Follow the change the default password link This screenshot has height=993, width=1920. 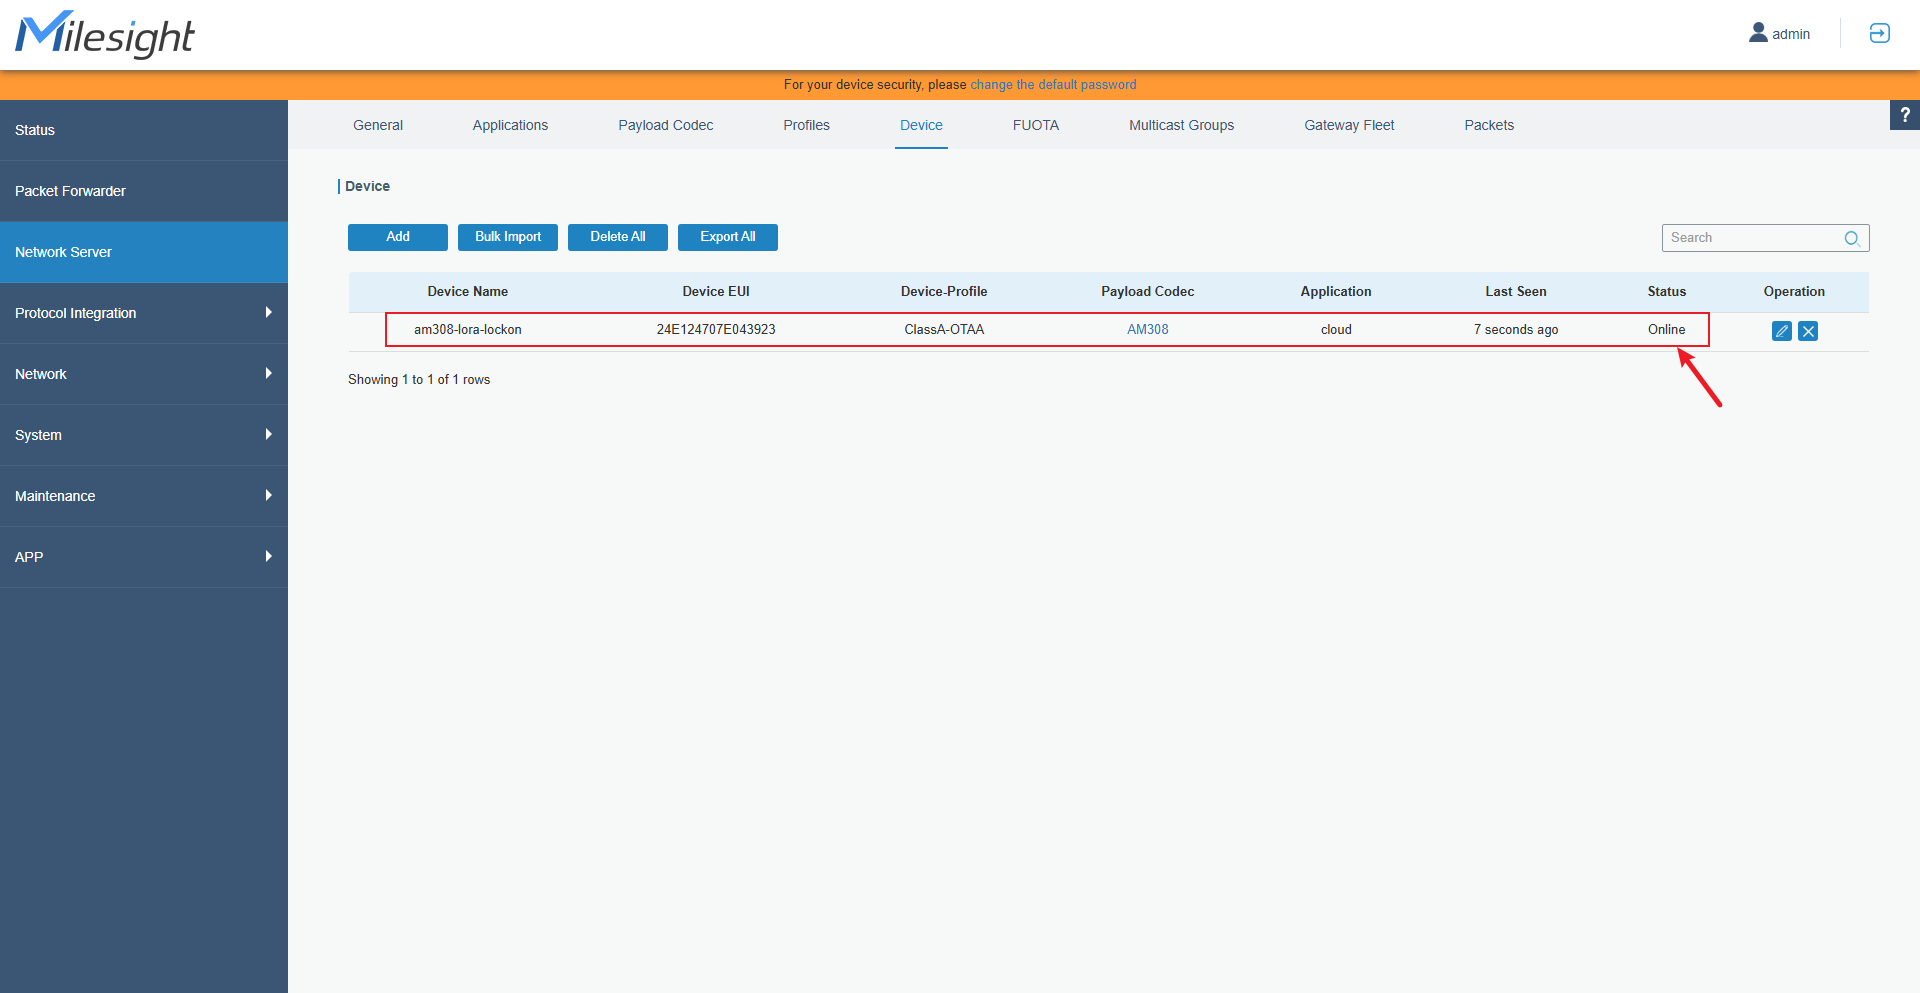point(1053,85)
